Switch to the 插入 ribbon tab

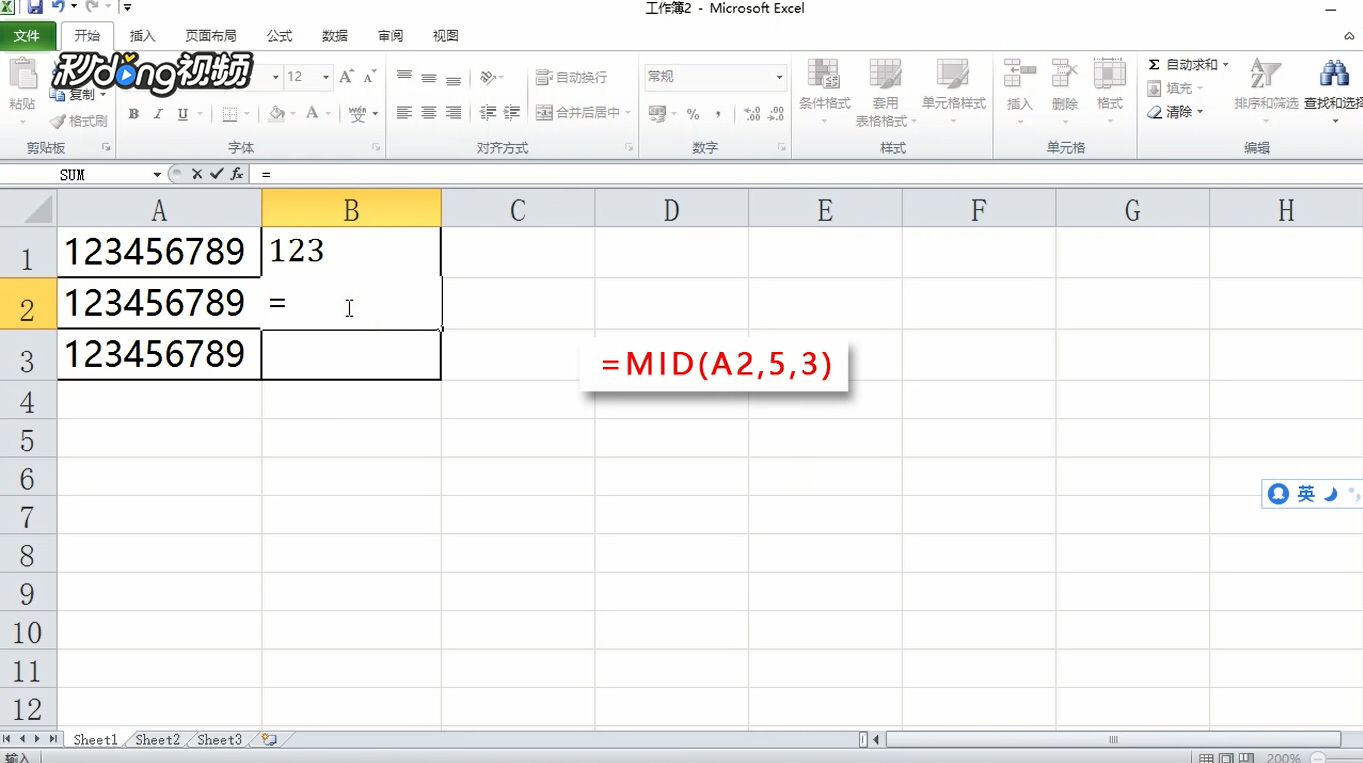click(142, 35)
